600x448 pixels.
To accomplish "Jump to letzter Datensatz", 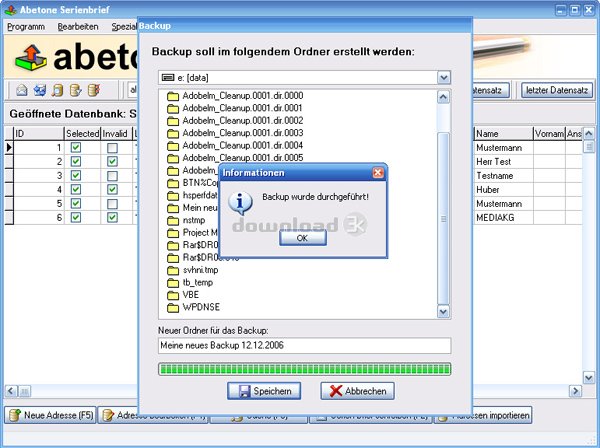I will coord(557,90).
